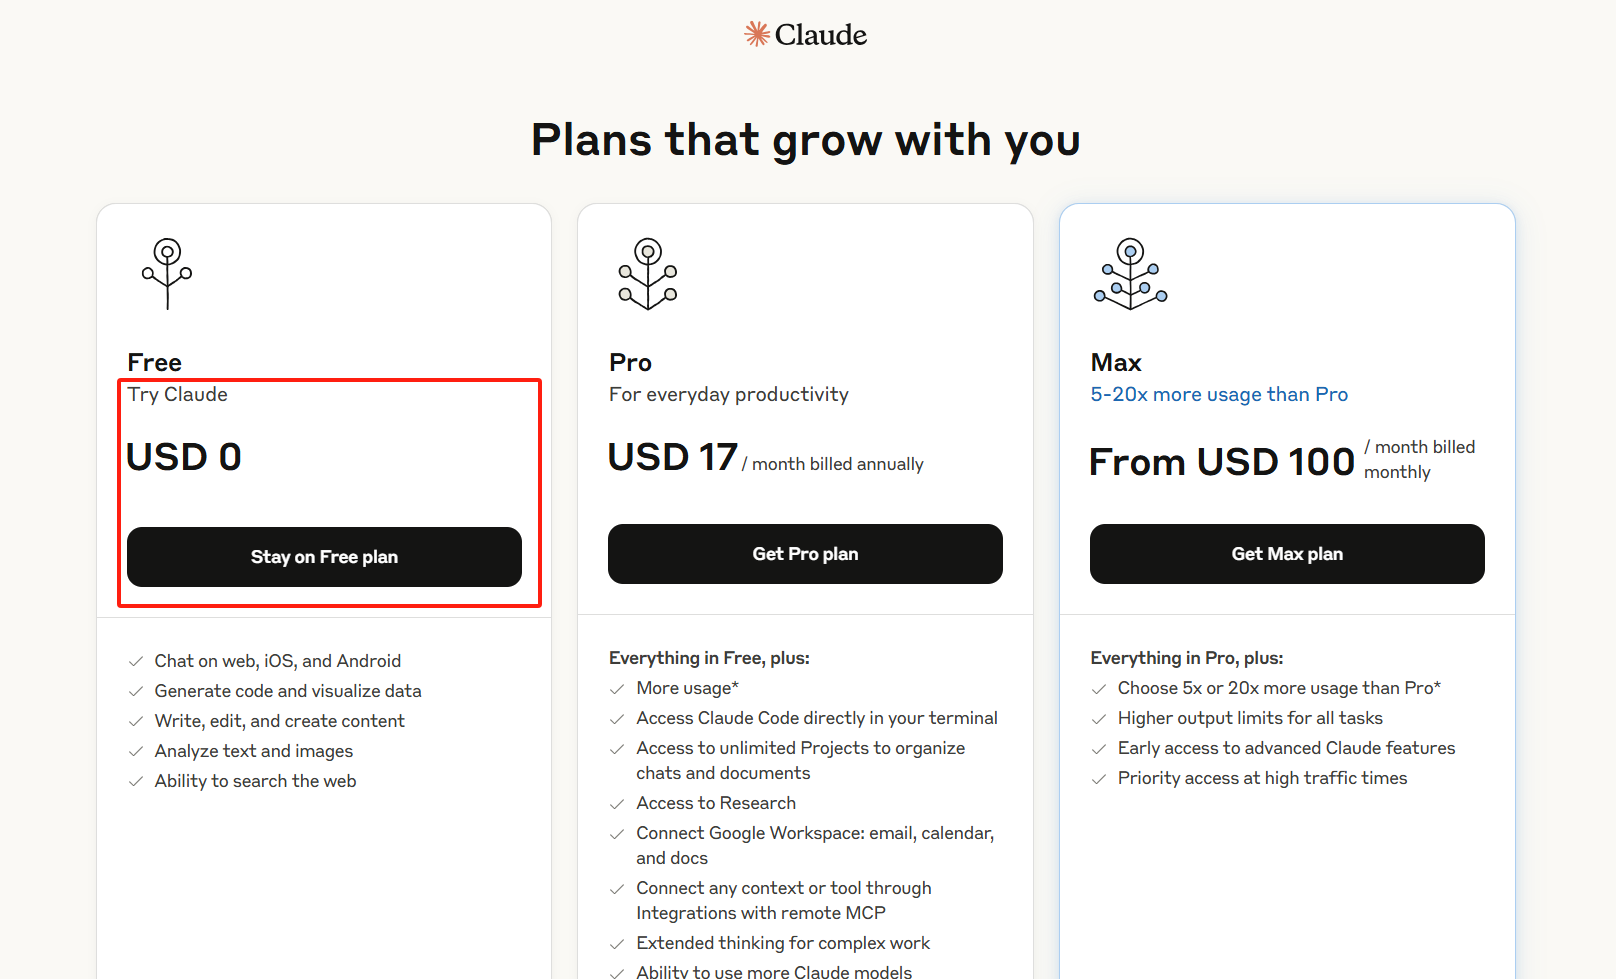Click checkmark beside Extended thinking for complex work

tap(617, 943)
